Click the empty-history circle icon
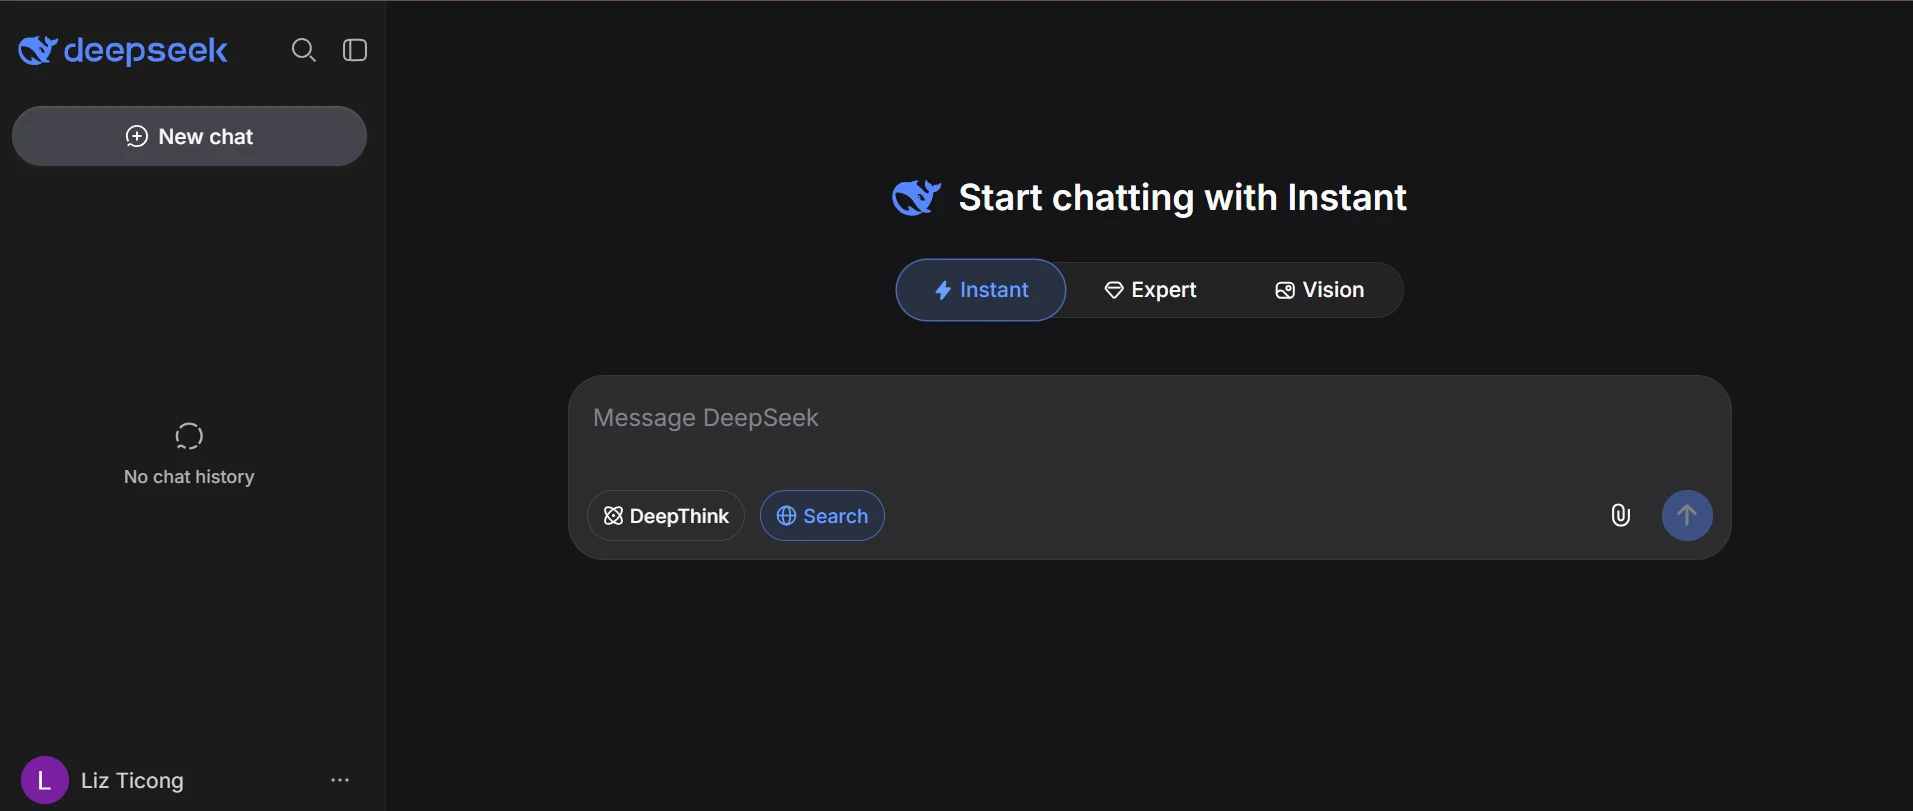This screenshot has height=811, width=1913. [189, 436]
